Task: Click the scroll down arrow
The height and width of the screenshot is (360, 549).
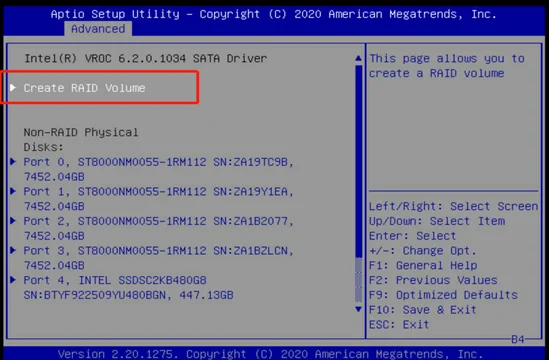Action: pyautogui.click(x=358, y=309)
